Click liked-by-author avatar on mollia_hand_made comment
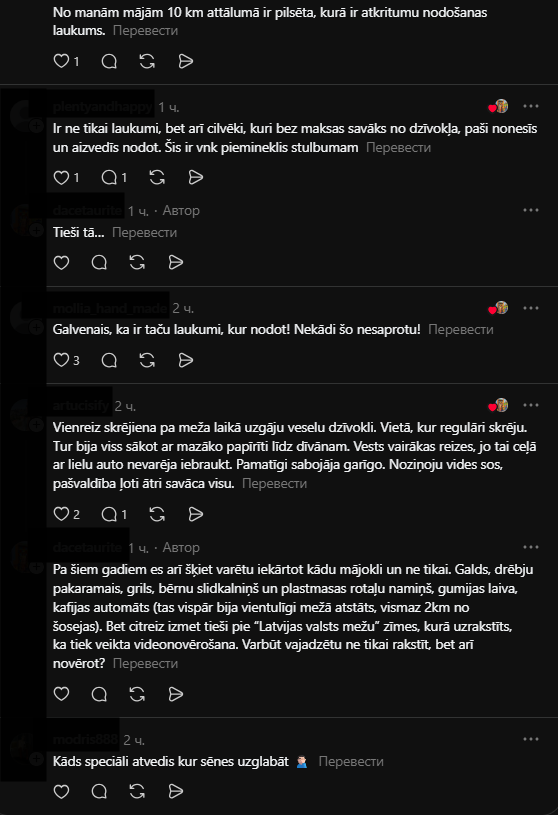This screenshot has width=558, height=815. pyautogui.click(x=499, y=308)
